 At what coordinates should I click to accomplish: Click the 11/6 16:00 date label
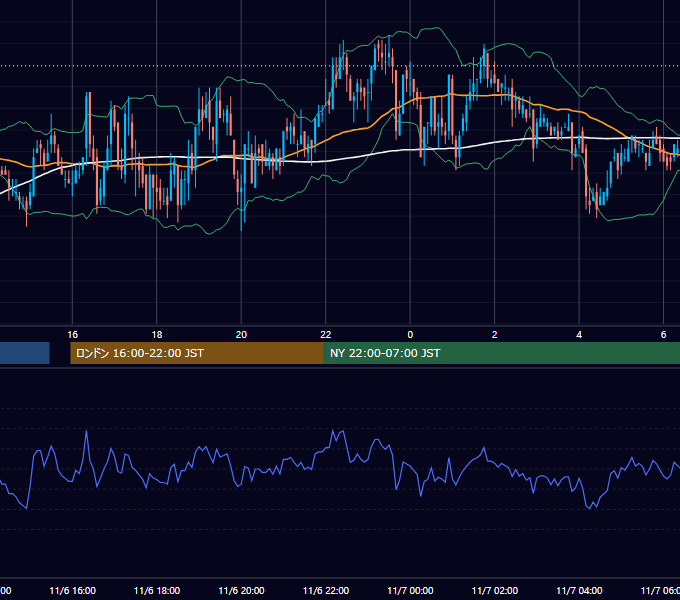(72, 590)
